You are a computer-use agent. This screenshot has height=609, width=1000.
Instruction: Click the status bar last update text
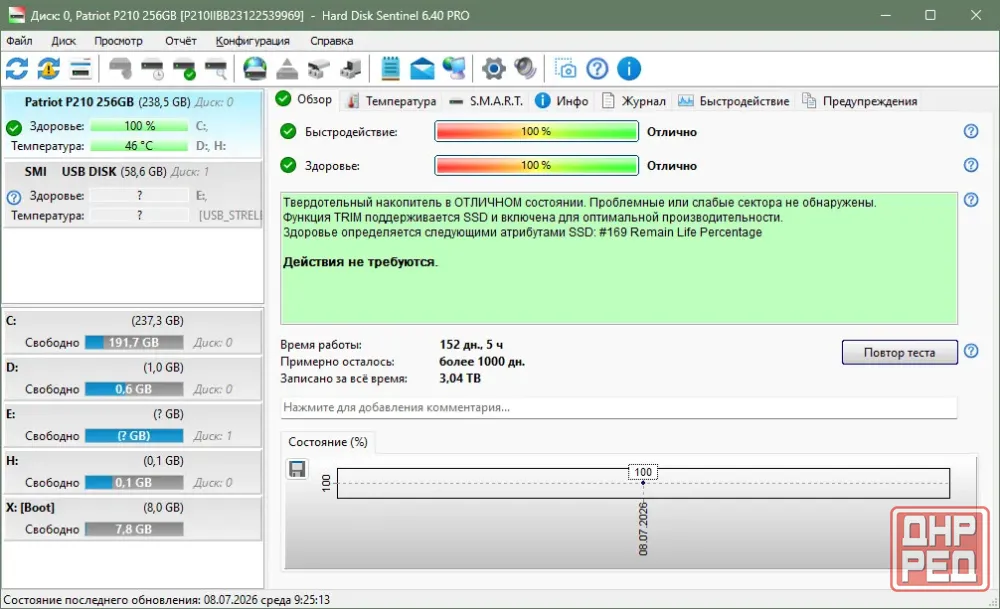(166, 600)
